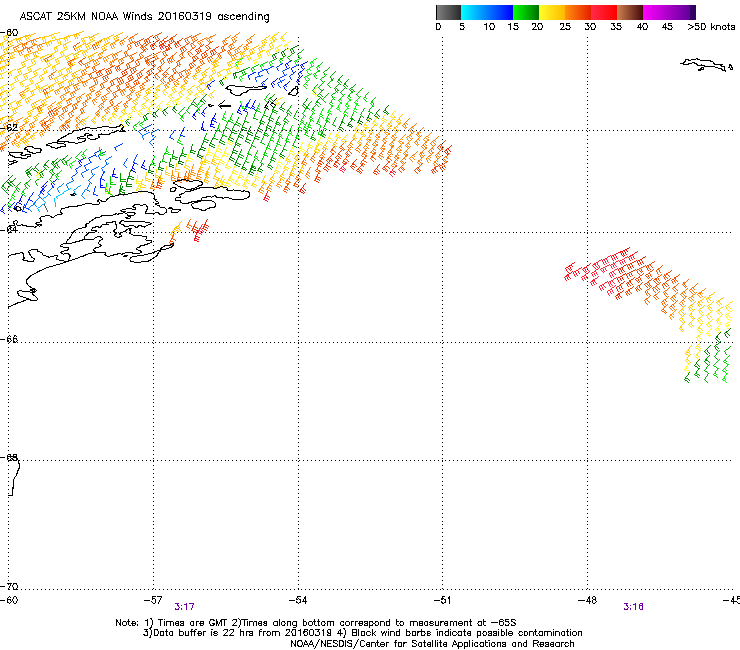The image size is (740, 650).
Task: Click the longitude label '-54'
Action: (x=298, y=600)
